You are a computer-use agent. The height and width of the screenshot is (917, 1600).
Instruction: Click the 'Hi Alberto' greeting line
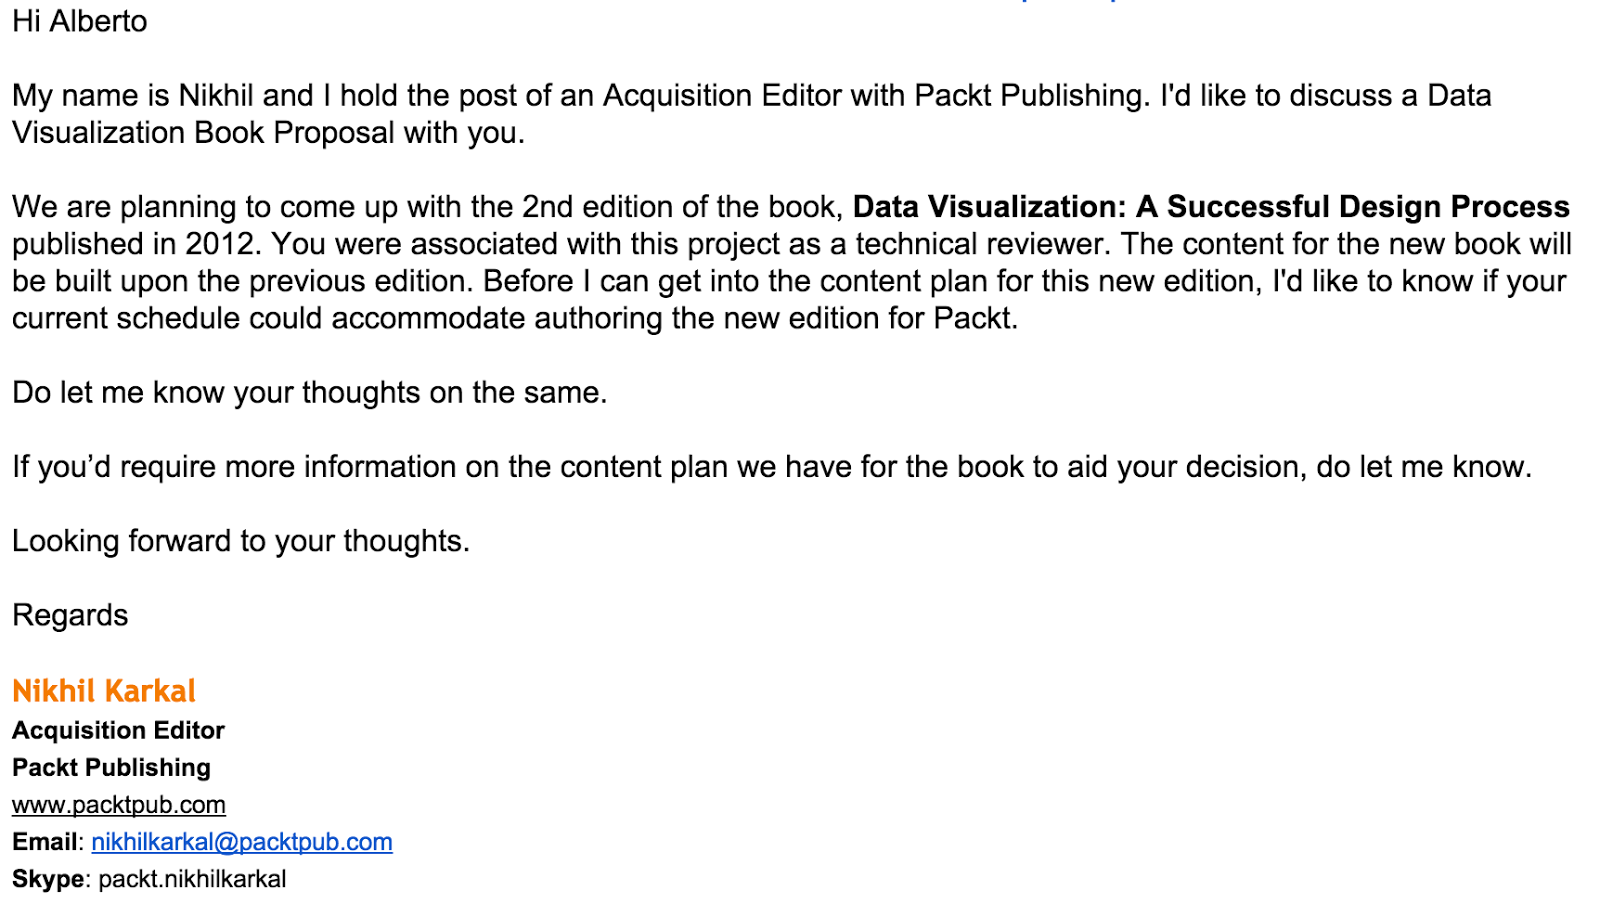(x=80, y=21)
